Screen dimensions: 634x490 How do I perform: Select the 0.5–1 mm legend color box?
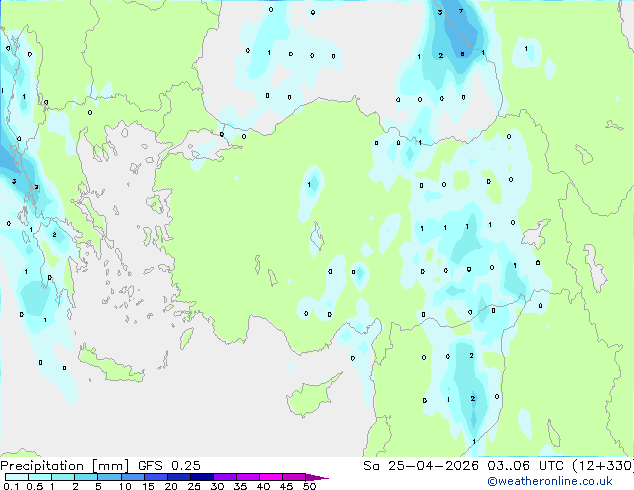[x=40, y=477]
